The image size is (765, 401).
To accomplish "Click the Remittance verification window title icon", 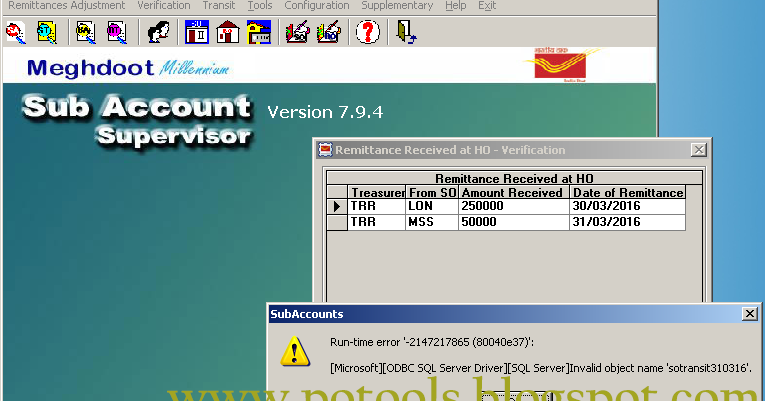I will [325, 150].
